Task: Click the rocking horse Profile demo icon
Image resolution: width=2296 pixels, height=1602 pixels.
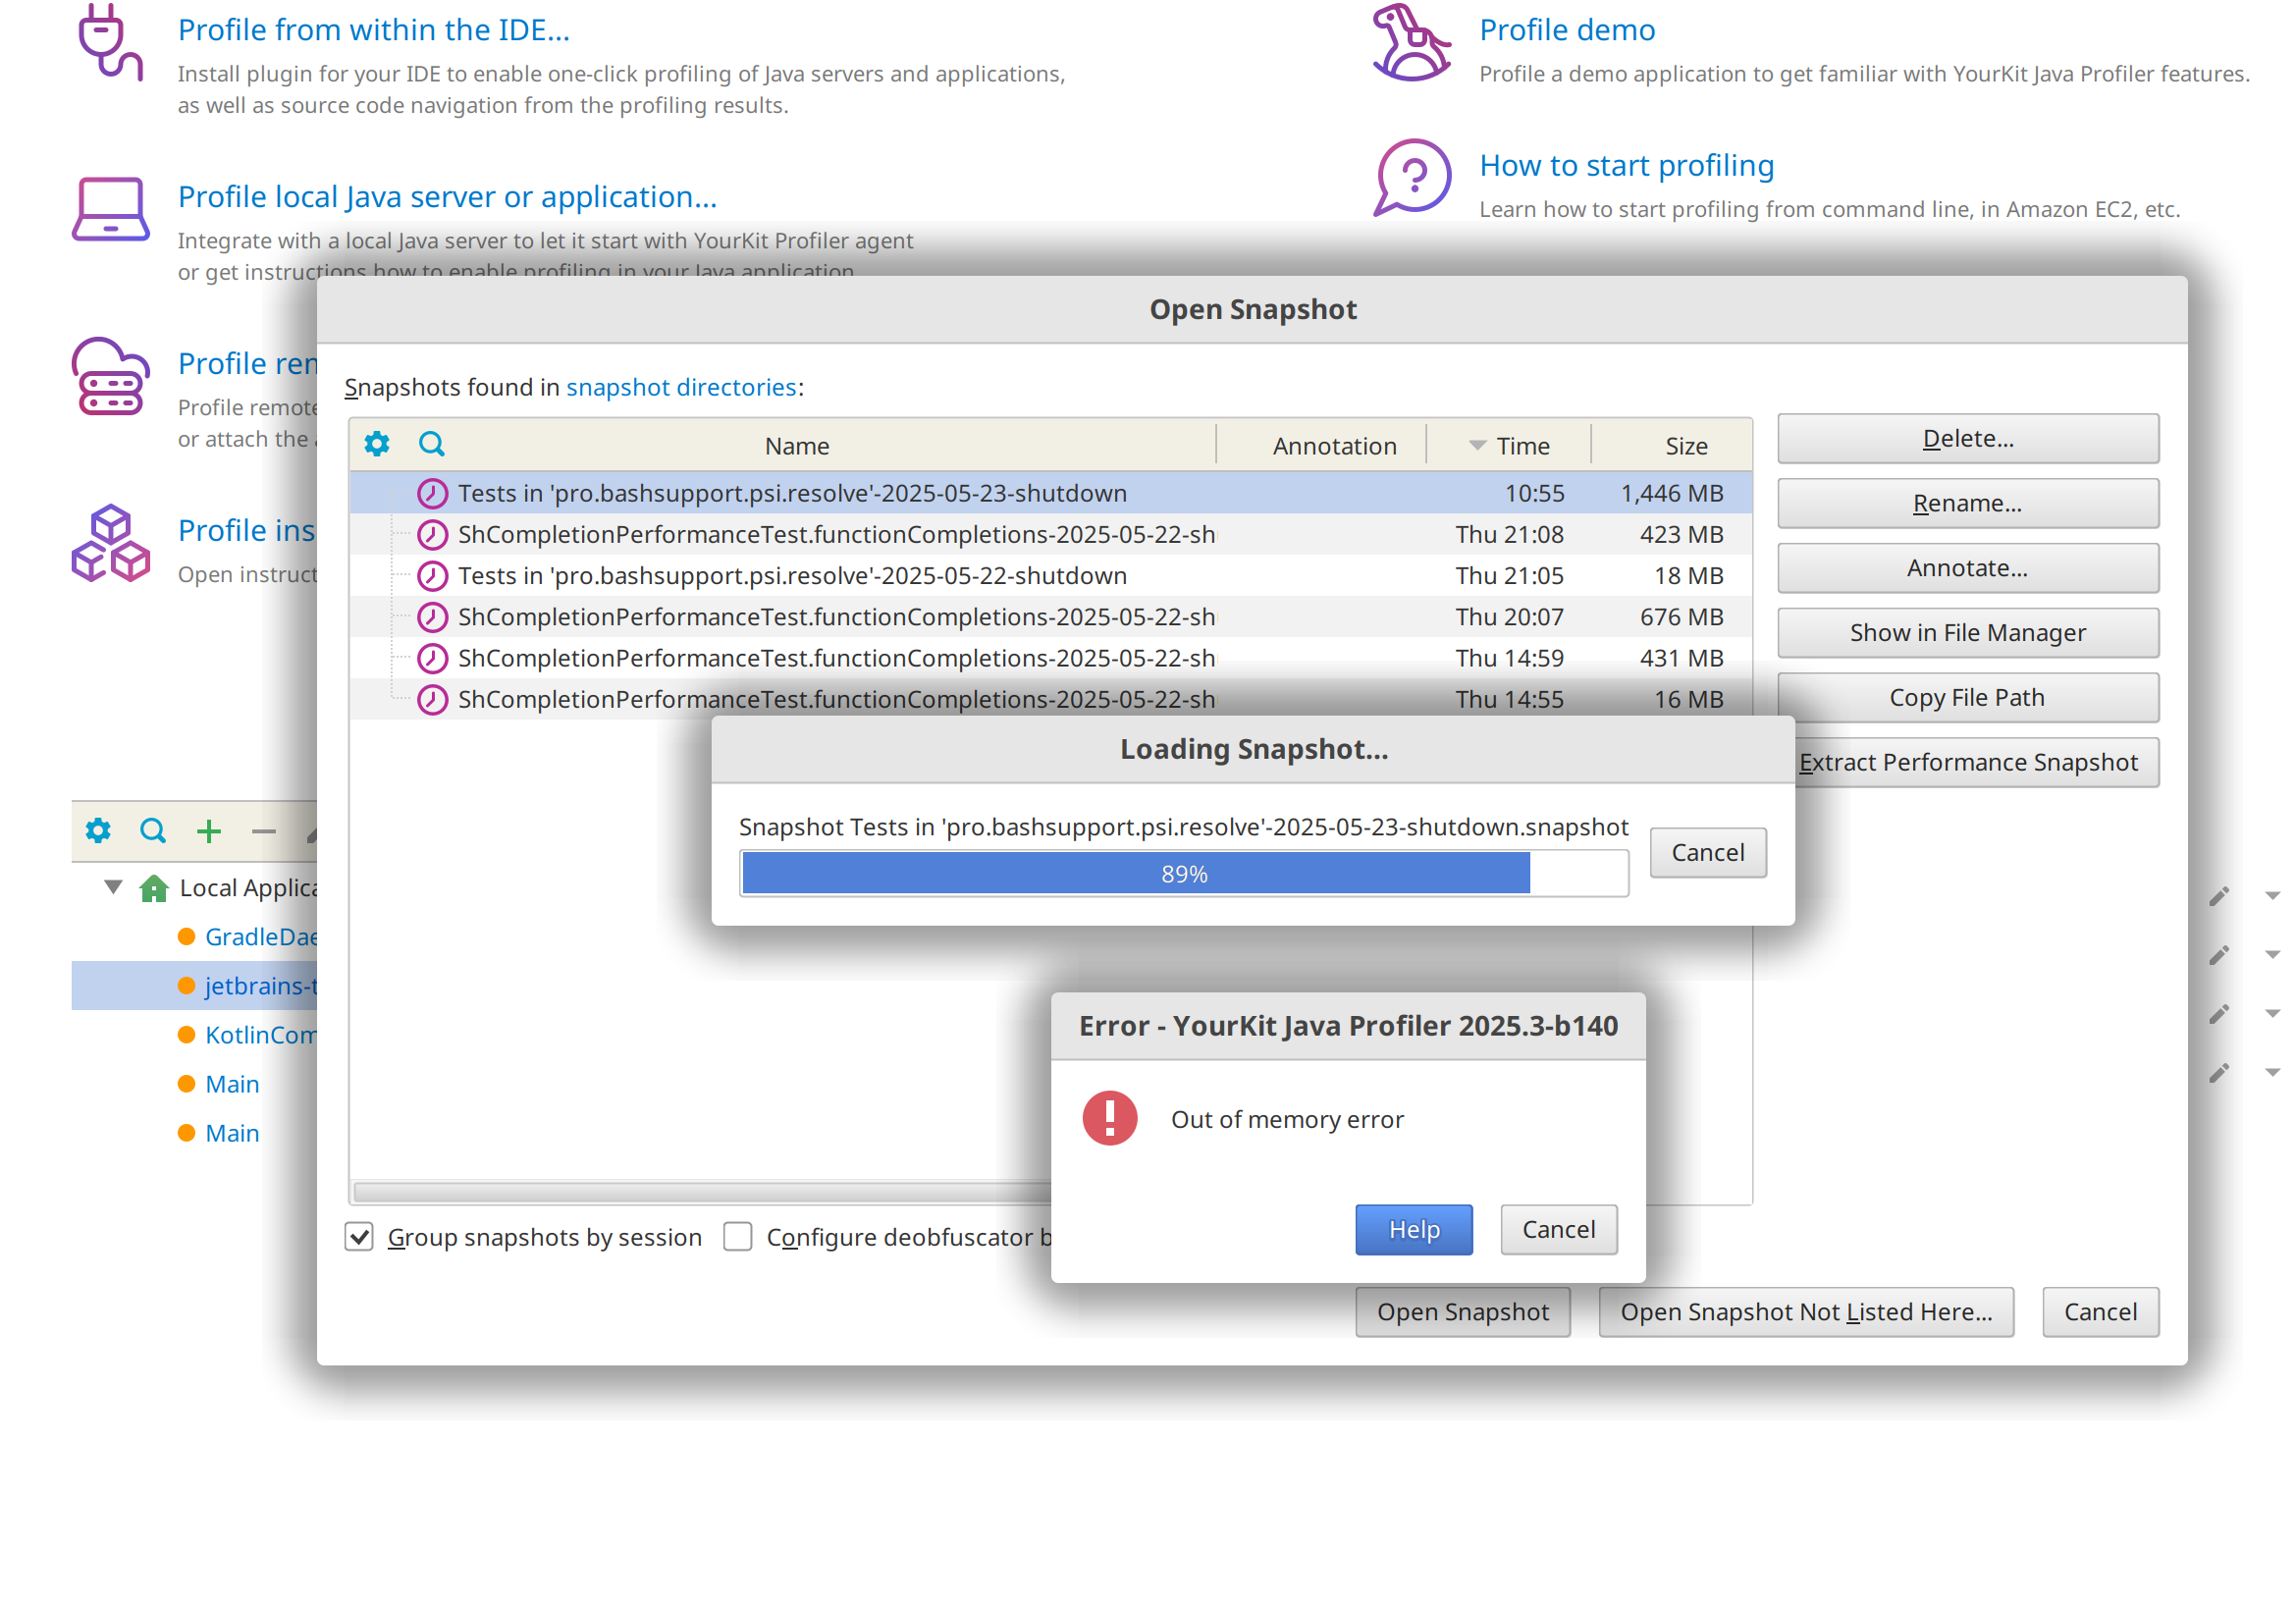Action: 1411,42
